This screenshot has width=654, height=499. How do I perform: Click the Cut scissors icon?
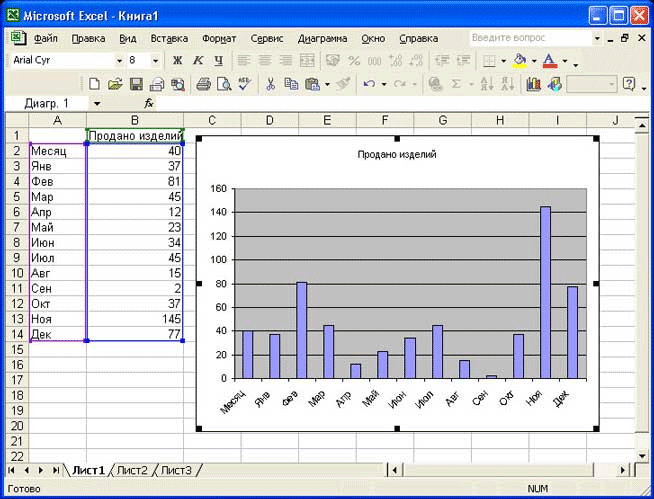(270, 85)
